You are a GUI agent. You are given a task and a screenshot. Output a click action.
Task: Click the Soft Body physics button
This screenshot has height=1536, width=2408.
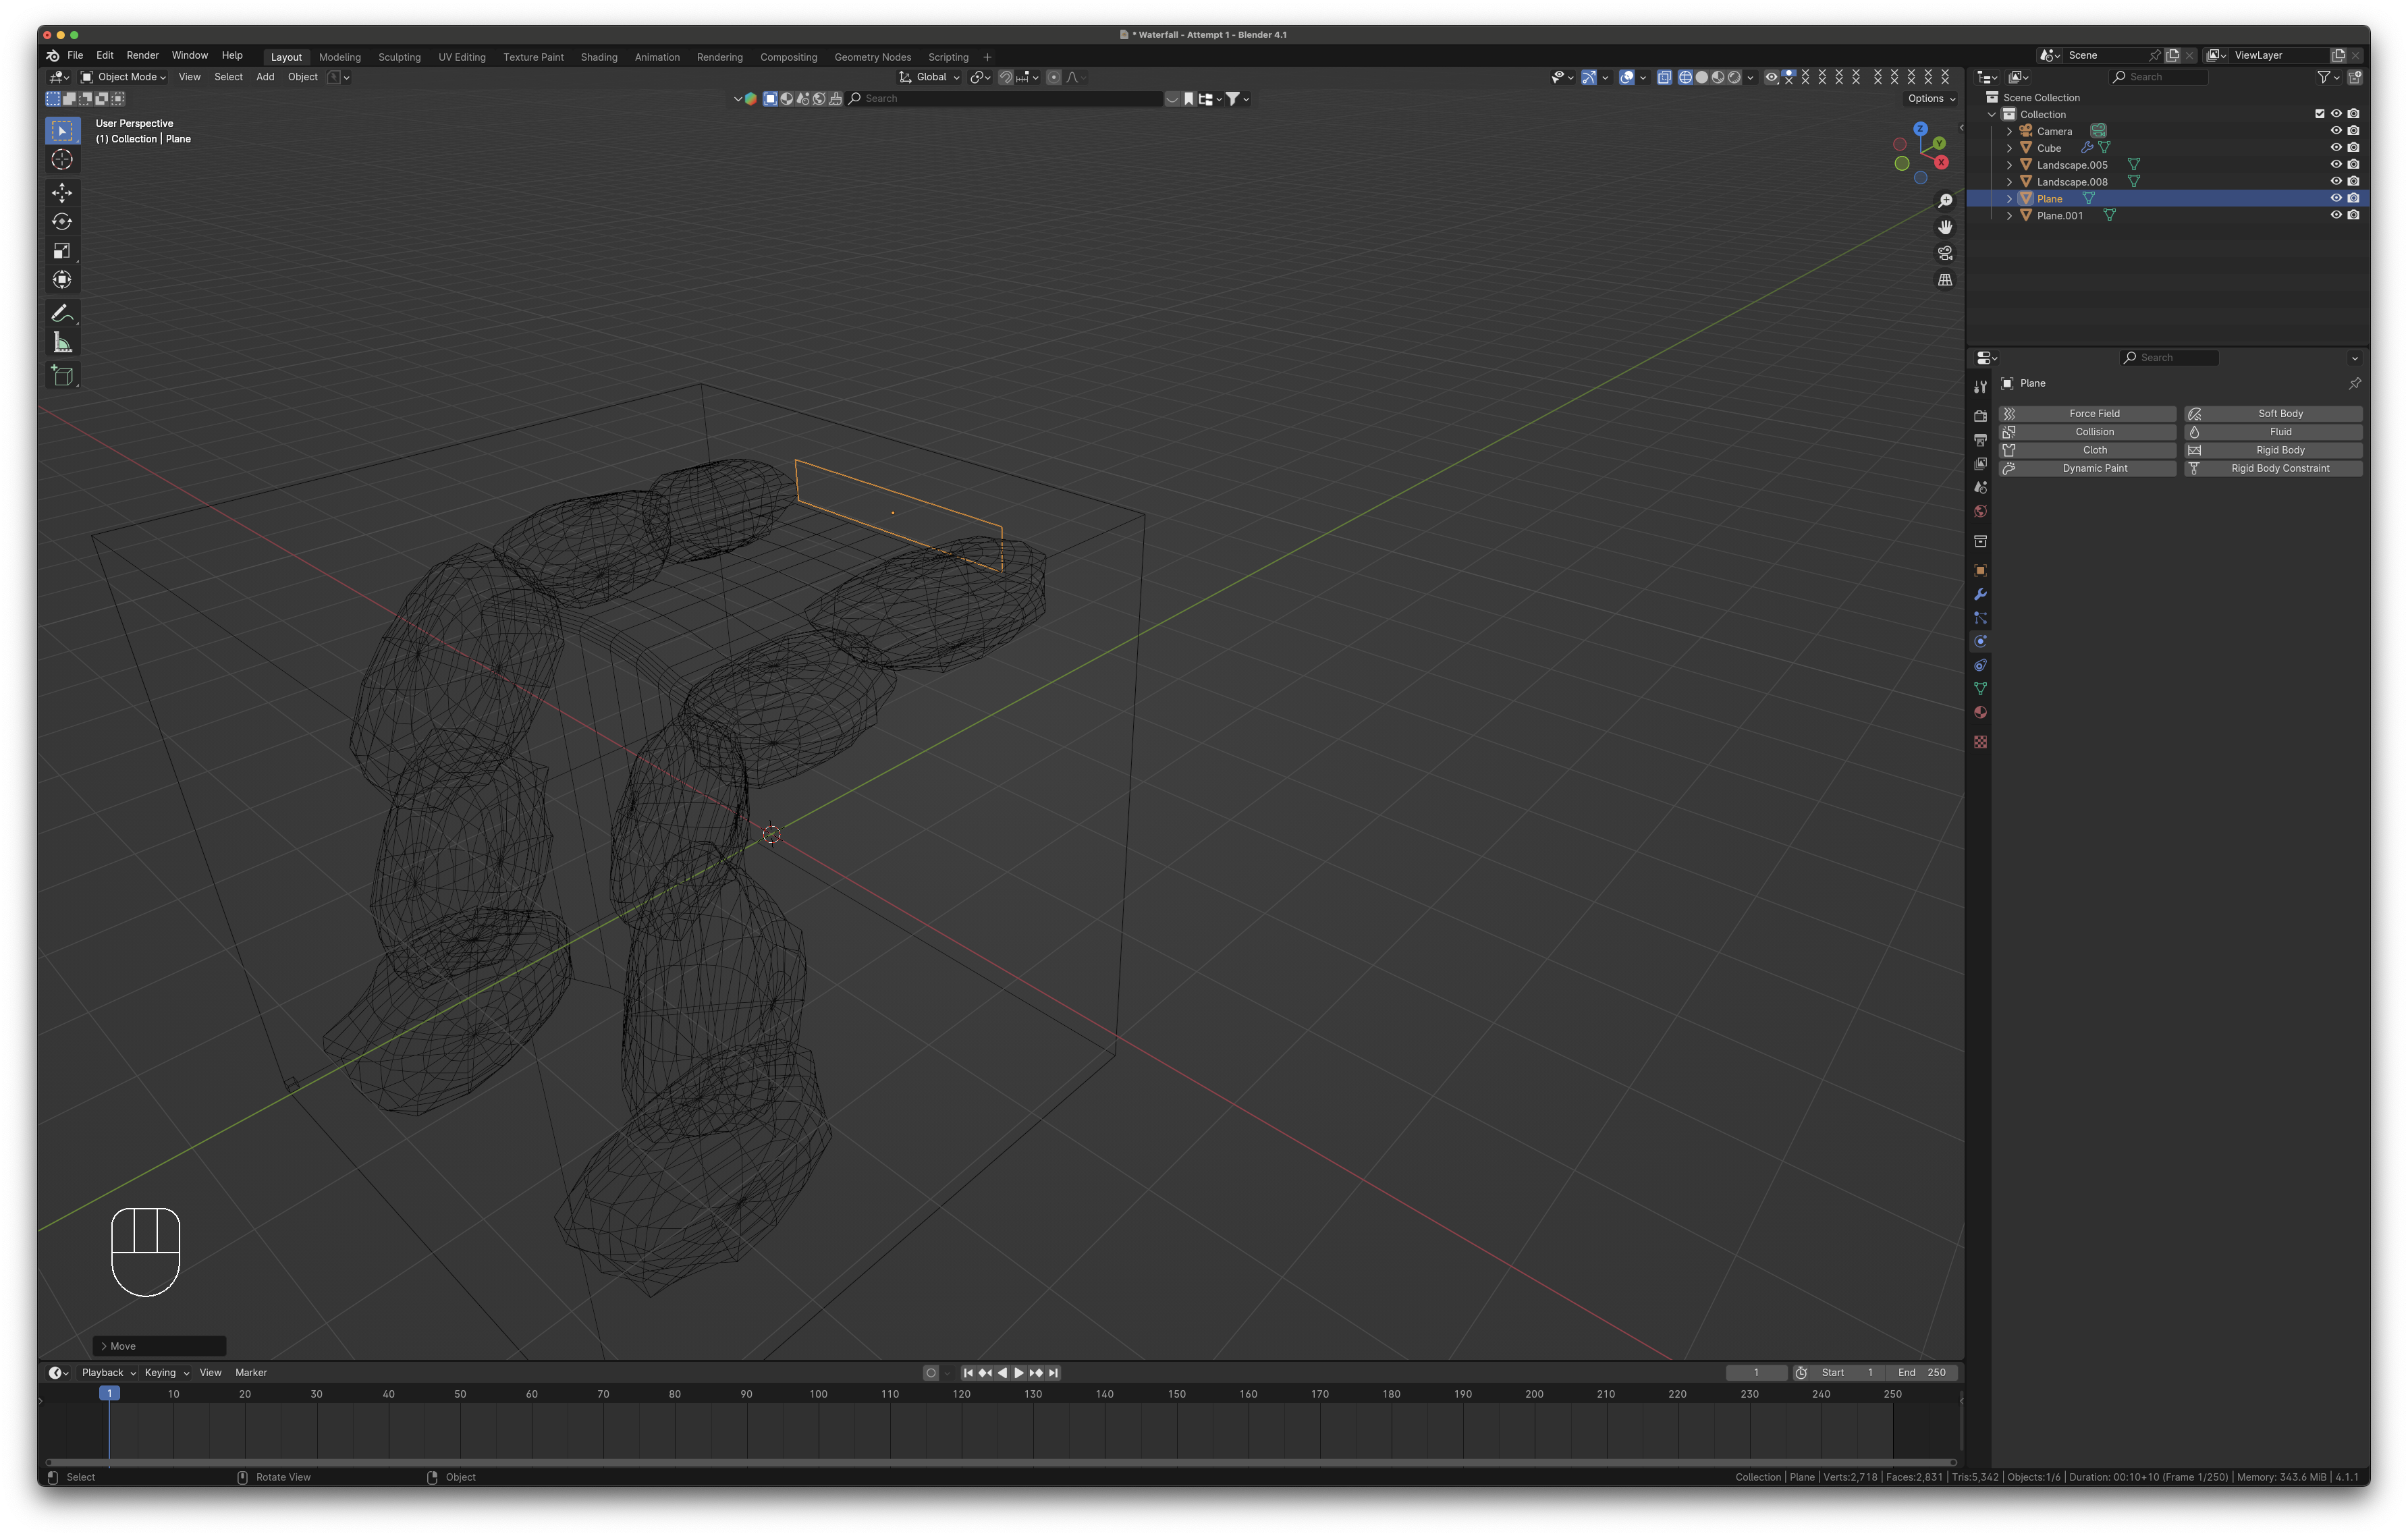(x=2273, y=414)
